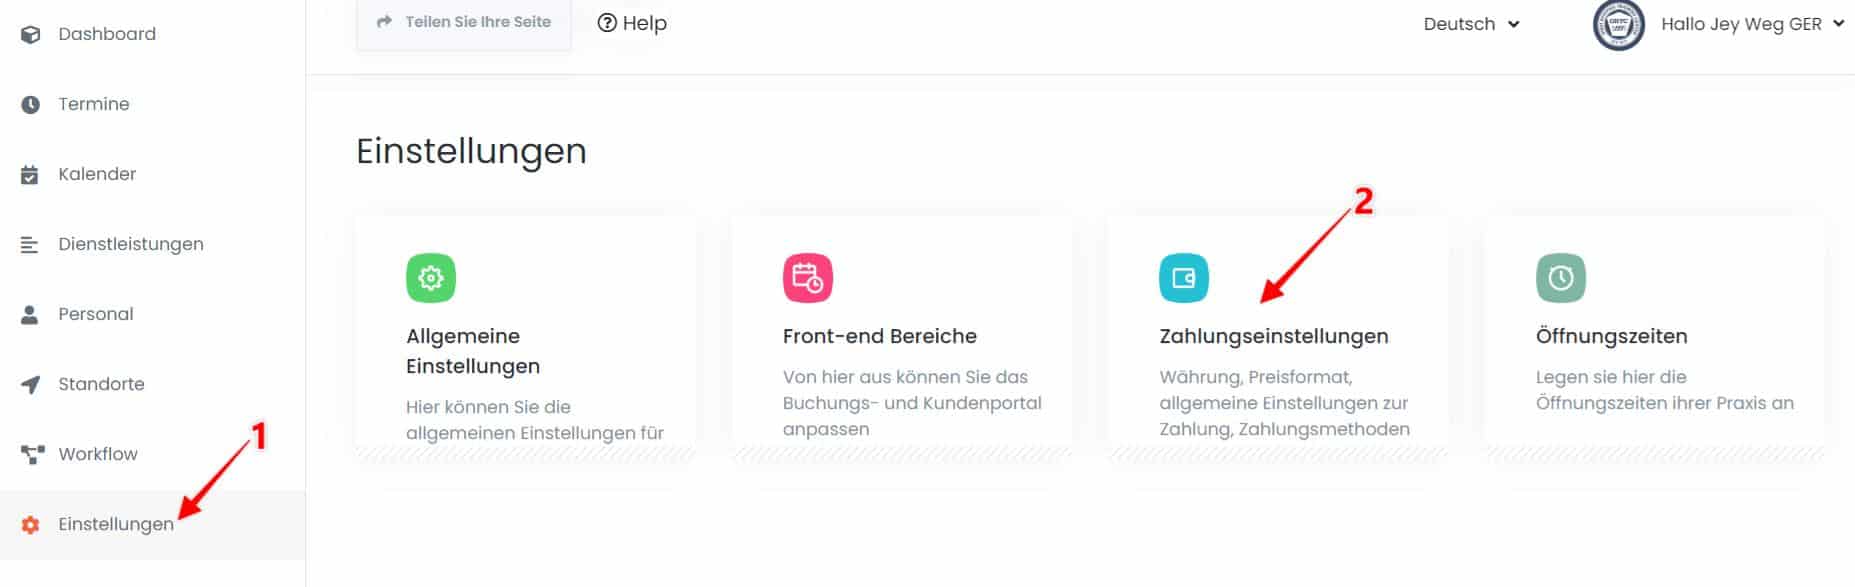Viewport: 1855px width, 587px height.
Task: Click the orange Einstellungen gear icon
Action: coord(30,524)
